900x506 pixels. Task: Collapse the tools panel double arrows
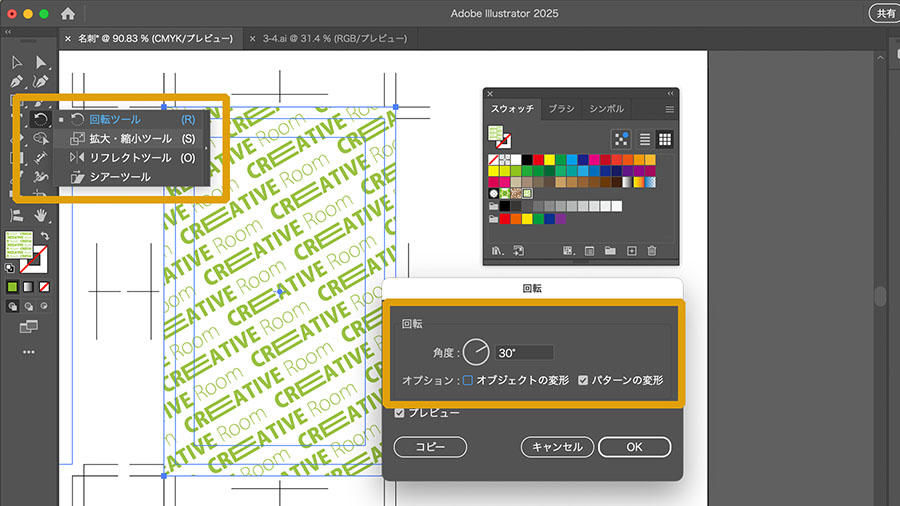pyautogui.click(x=7, y=32)
